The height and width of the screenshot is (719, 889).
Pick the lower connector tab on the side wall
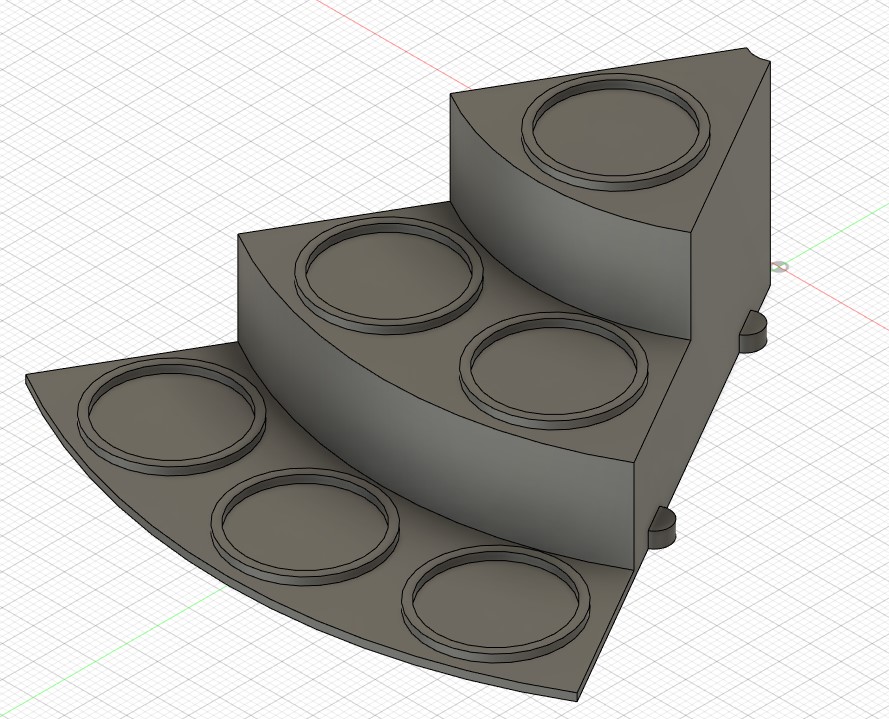point(662,527)
